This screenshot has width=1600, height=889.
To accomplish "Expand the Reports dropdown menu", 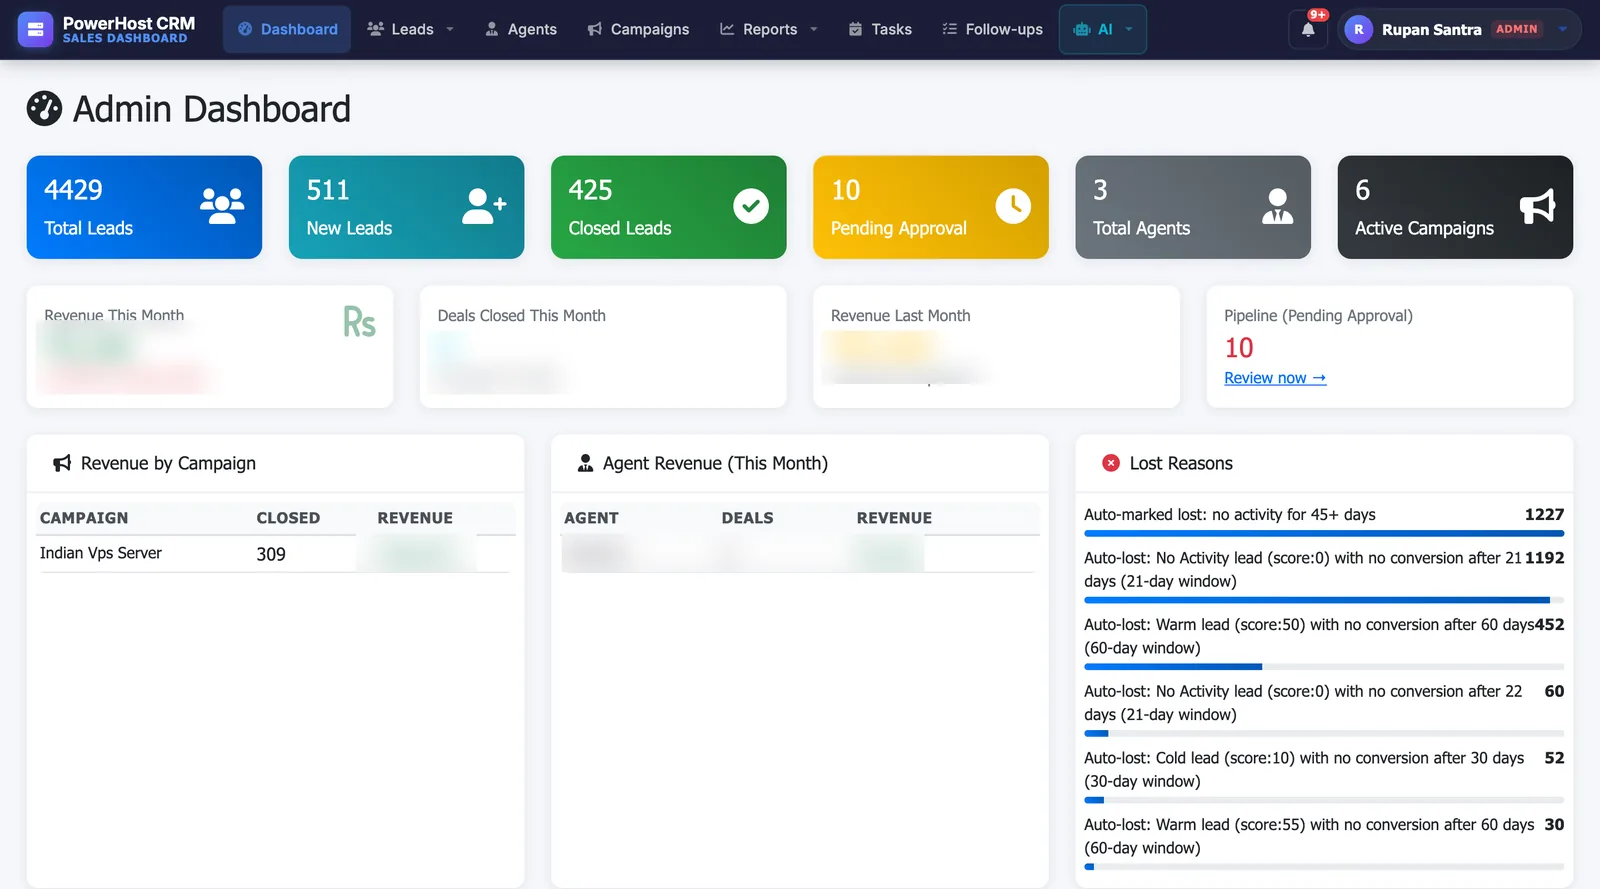I will click(x=769, y=29).
